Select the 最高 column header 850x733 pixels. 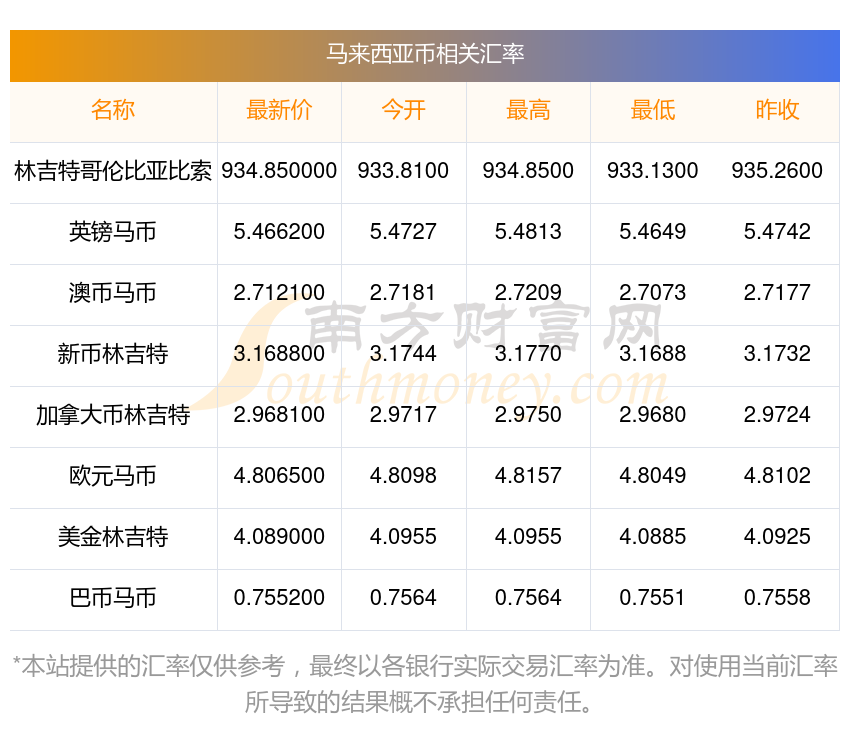(528, 110)
